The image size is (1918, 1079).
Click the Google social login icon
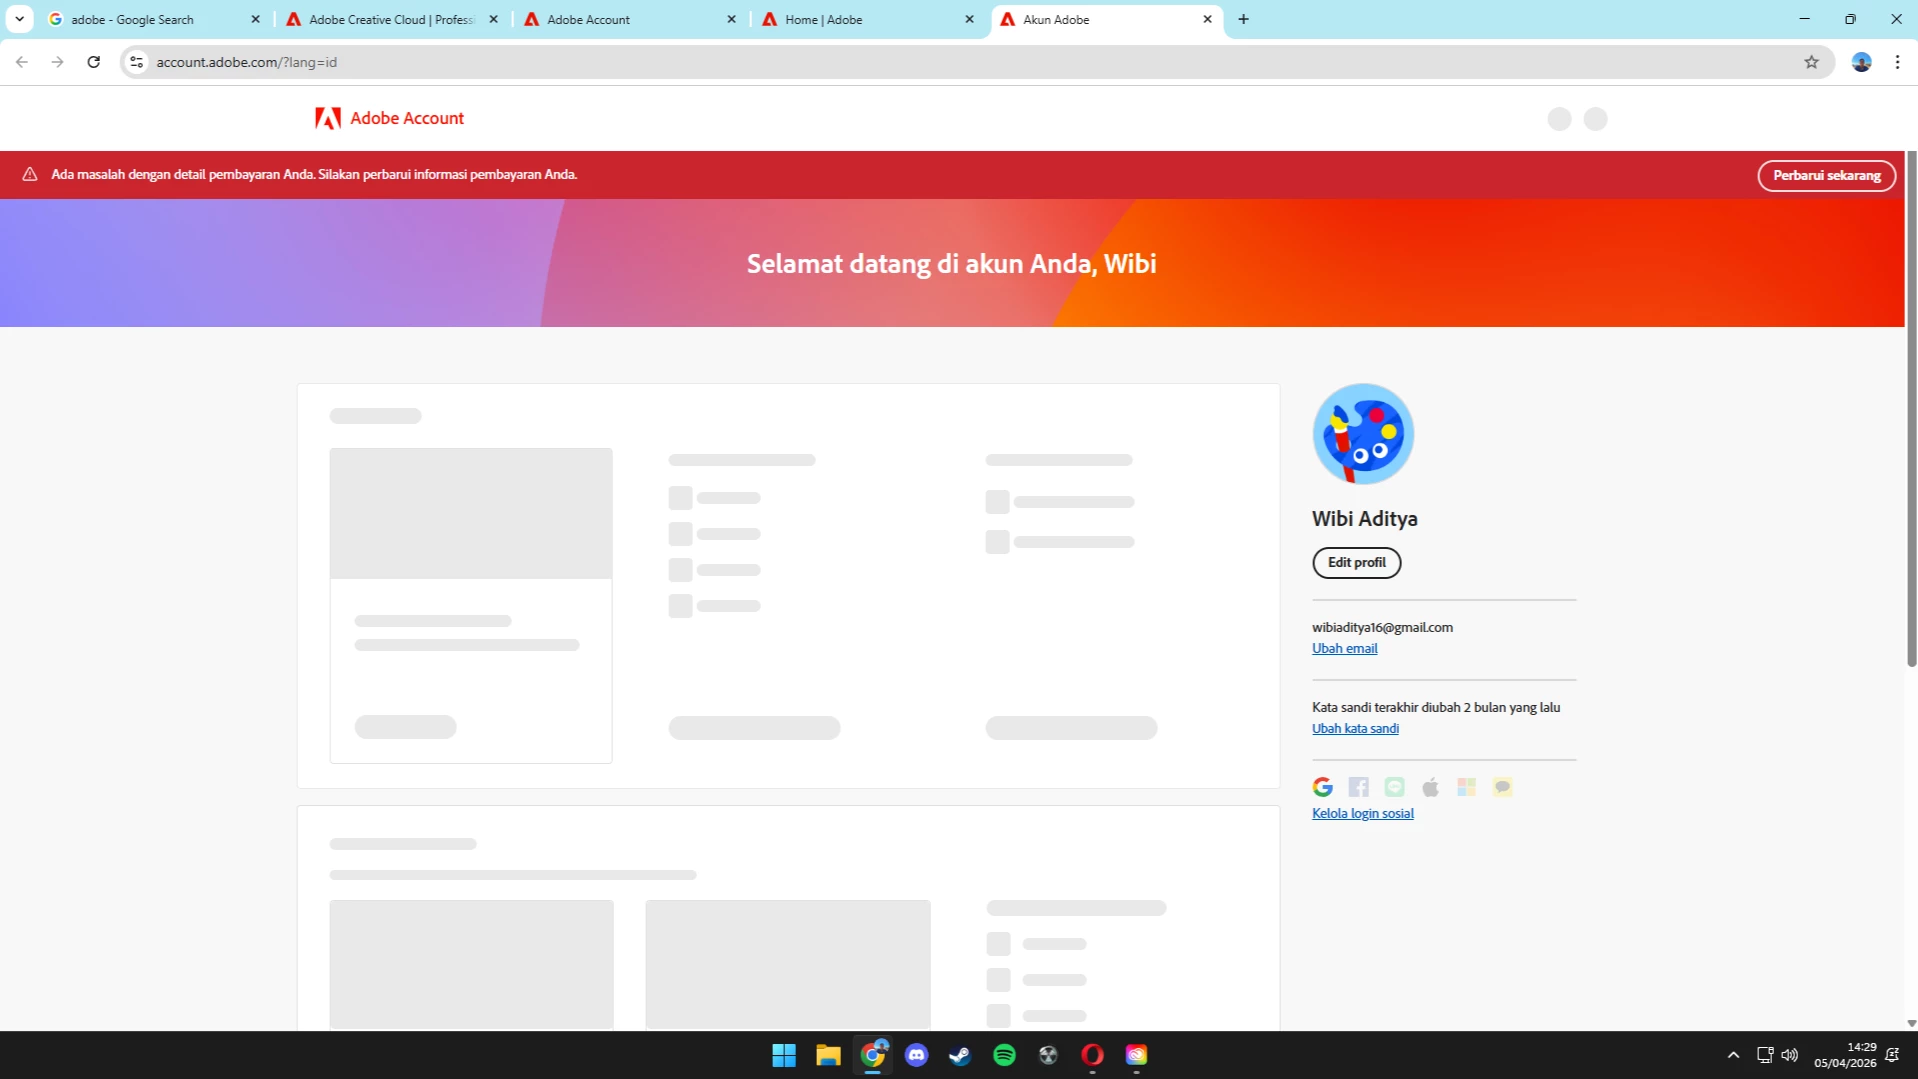1322,787
